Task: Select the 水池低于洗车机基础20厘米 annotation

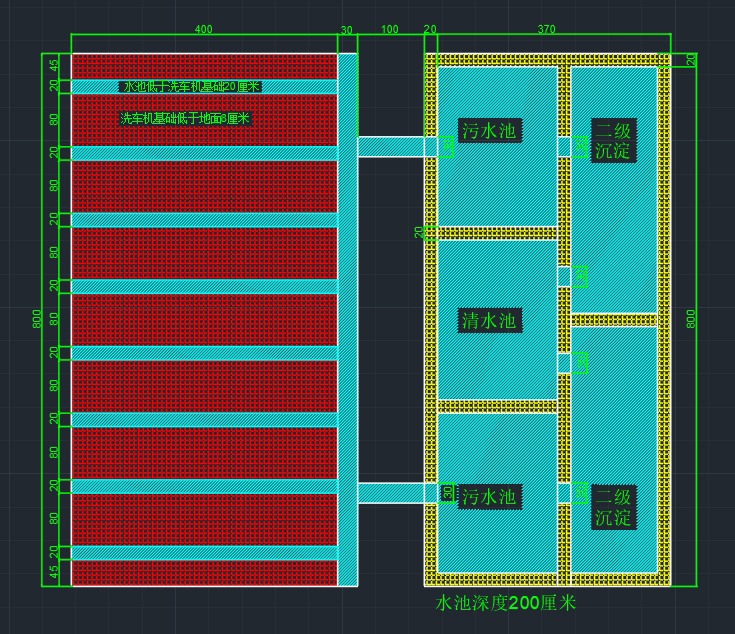Action: click(x=191, y=87)
